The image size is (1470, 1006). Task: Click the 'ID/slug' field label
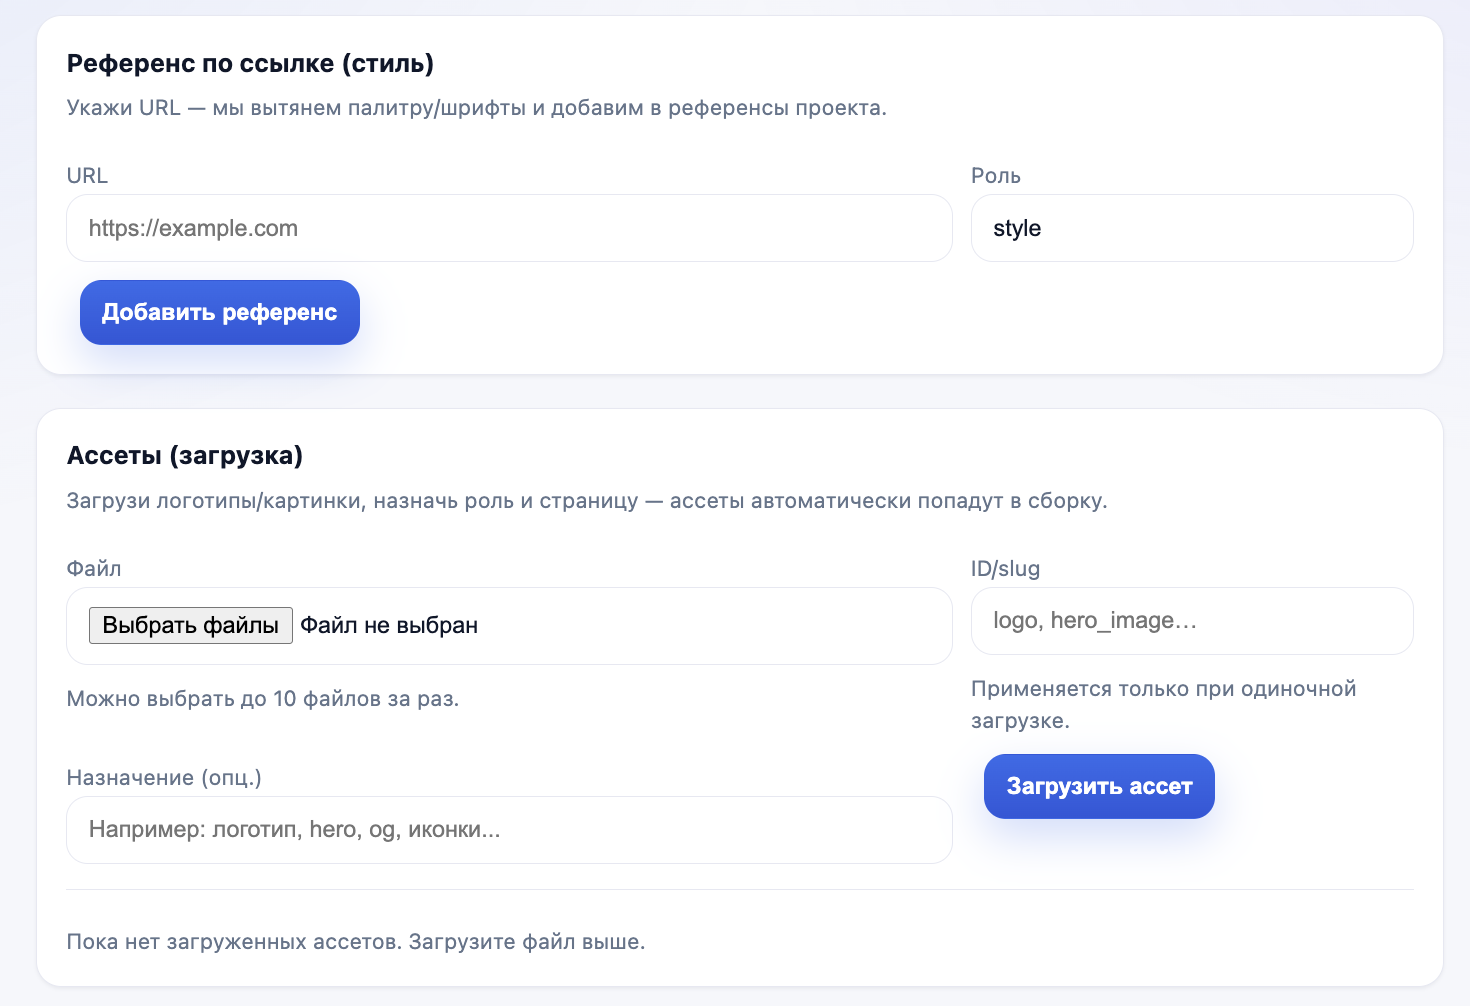(1005, 569)
